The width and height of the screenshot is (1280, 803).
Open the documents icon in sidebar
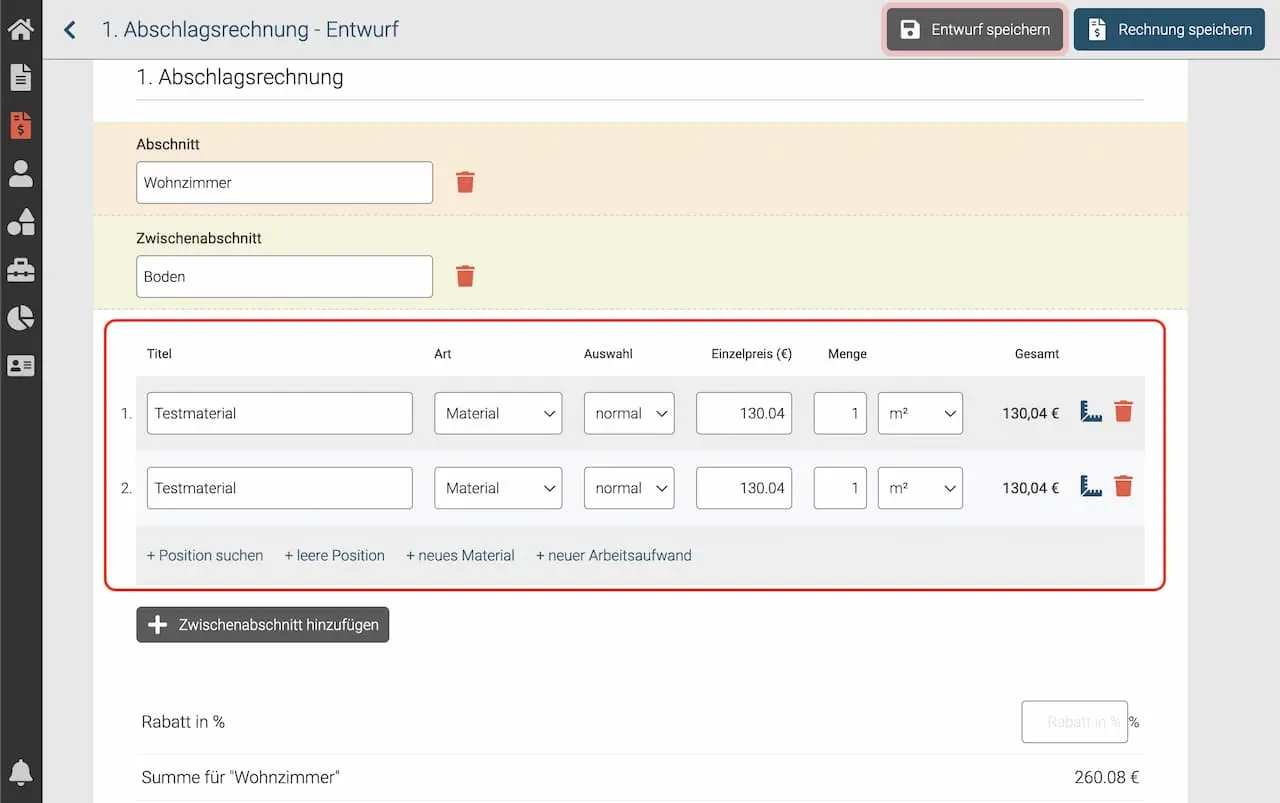(x=20, y=77)
